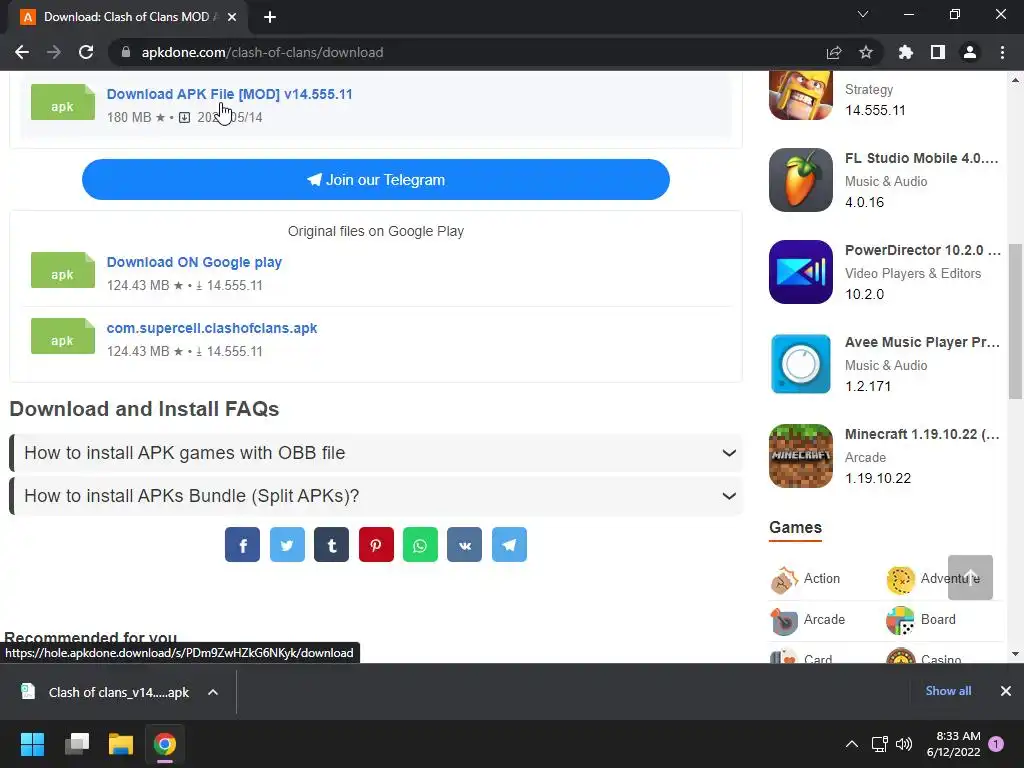Open notification badge in taskbar corner
The image size is (1024, 768).
(996, 744)
